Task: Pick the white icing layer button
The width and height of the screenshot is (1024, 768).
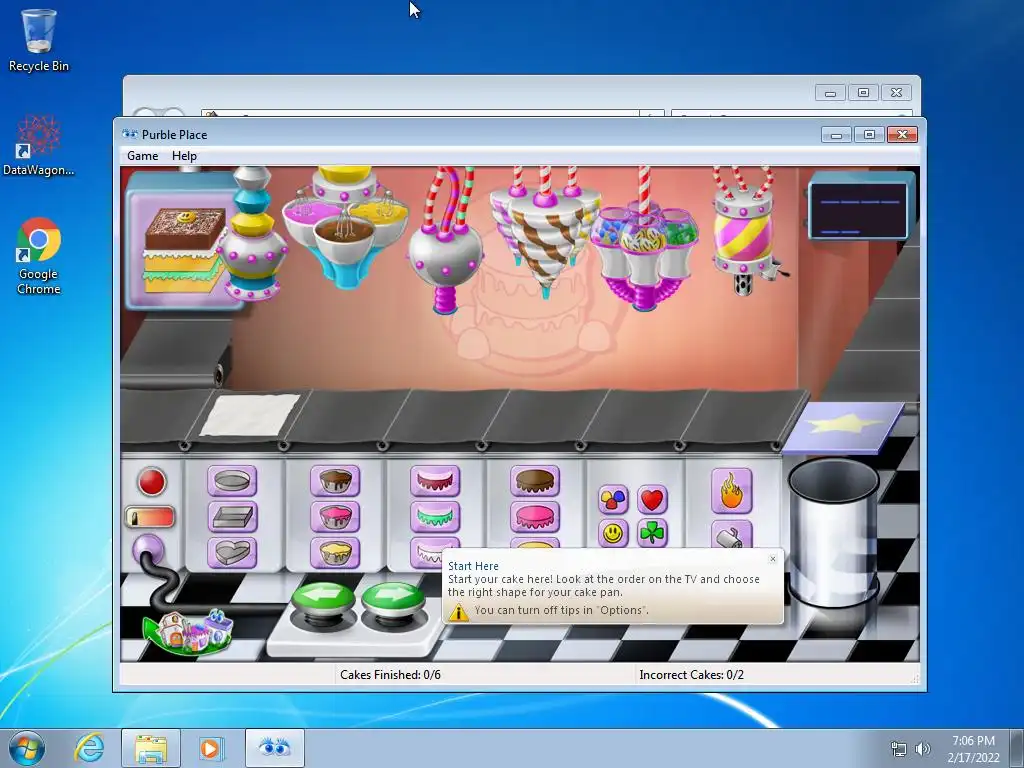Action: tap(427, 552)
